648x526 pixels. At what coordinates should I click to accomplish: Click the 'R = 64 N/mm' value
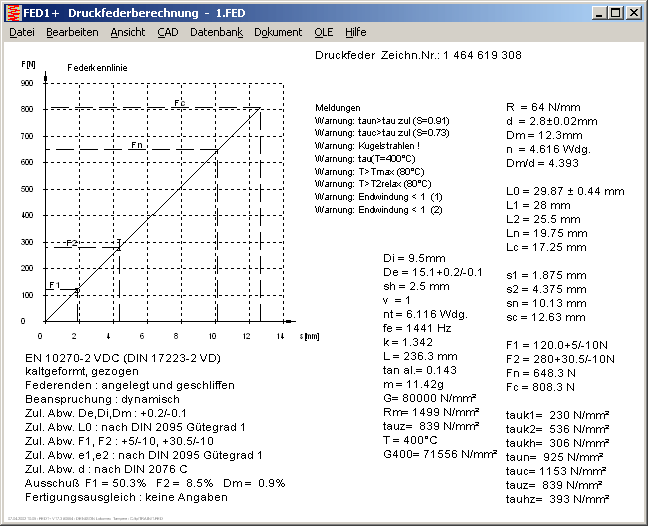[x=543, y=107]
